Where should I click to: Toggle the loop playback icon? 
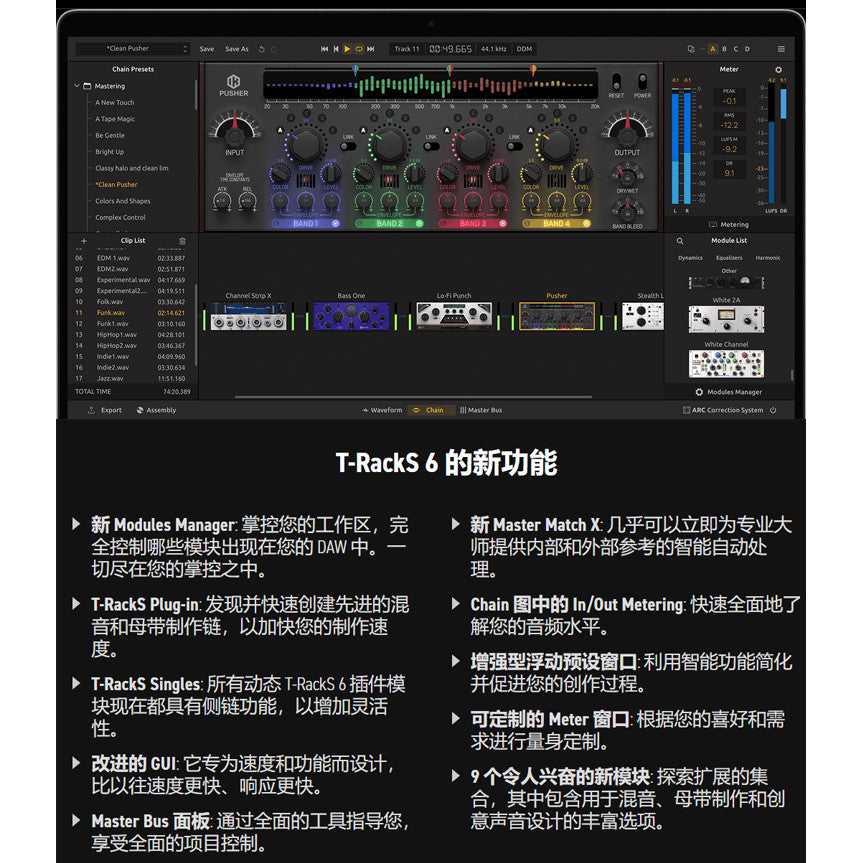coord(359,49)
